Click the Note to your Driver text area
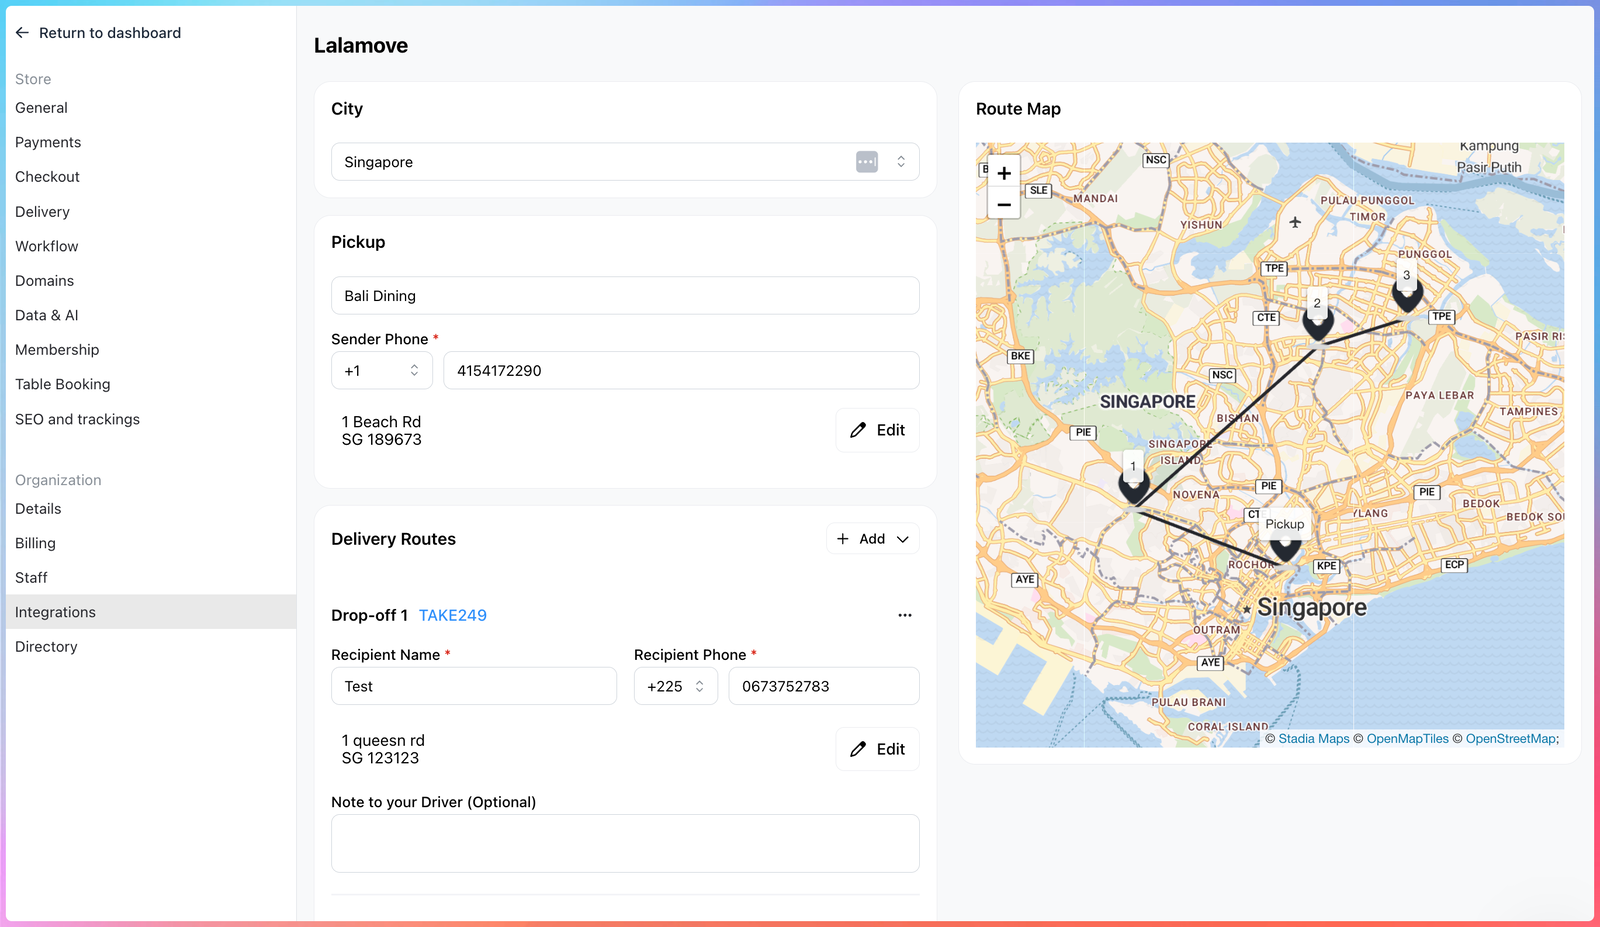The width and height of the screenshot is (1600, 927). tap(625, 843)
